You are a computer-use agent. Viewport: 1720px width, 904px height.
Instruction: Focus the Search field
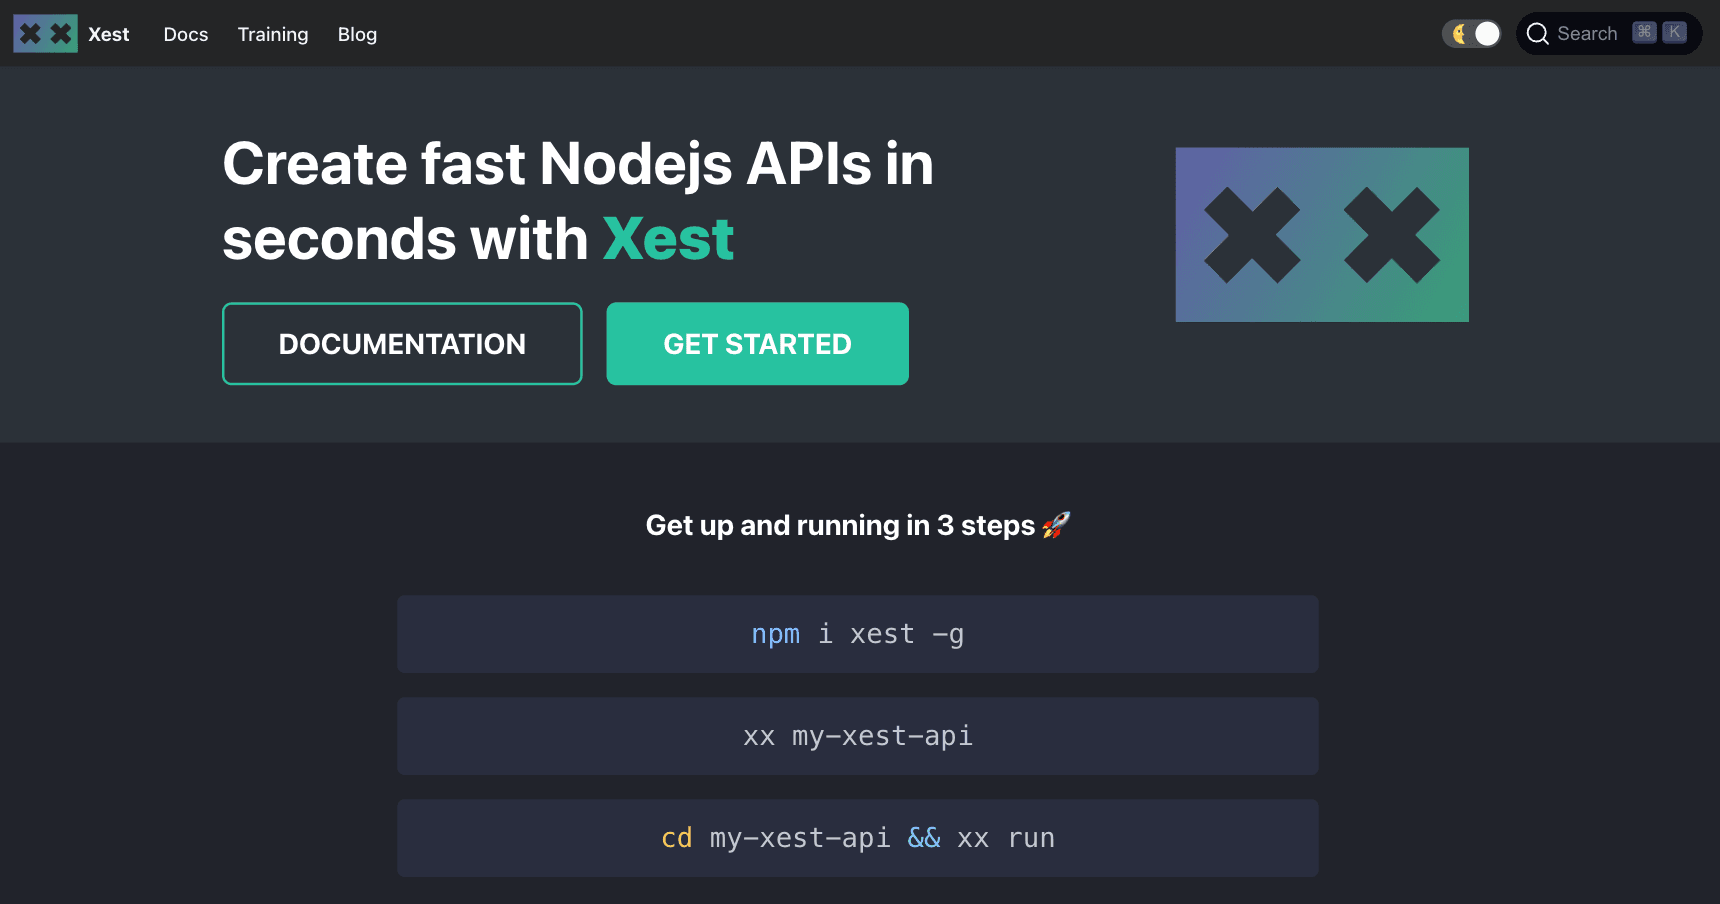point(1609,34)
